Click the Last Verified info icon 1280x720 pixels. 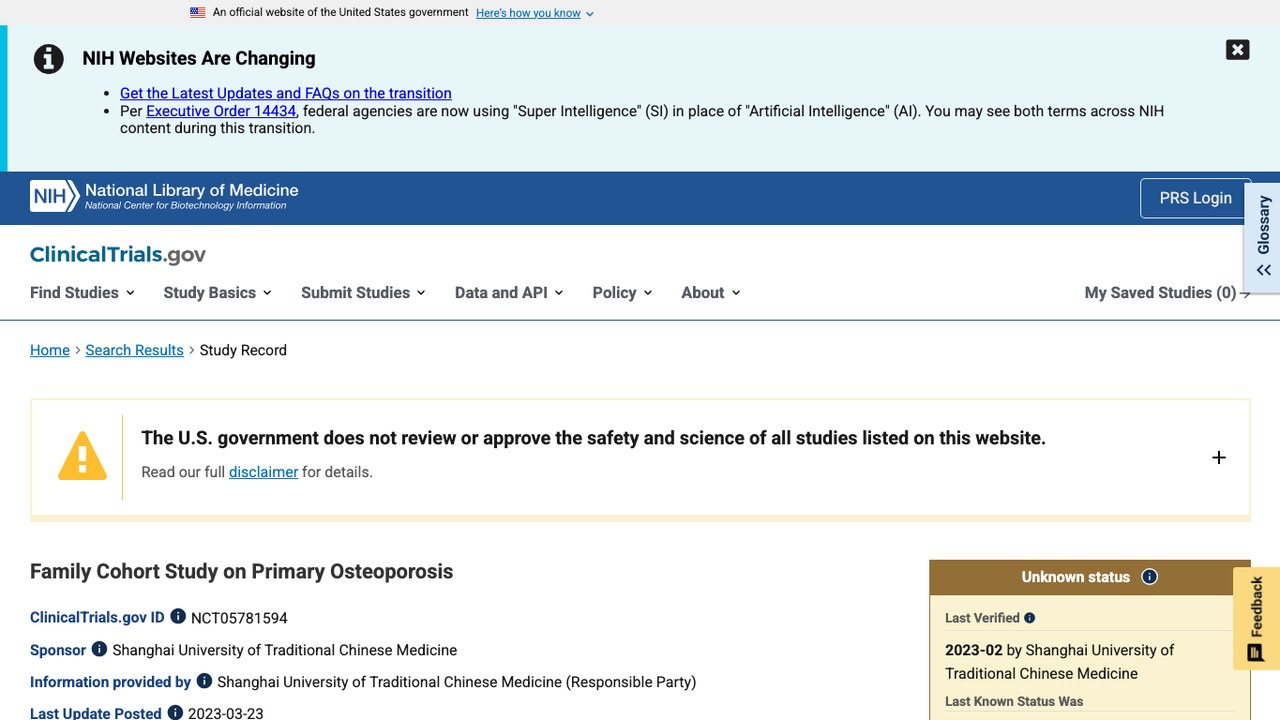1030,618
